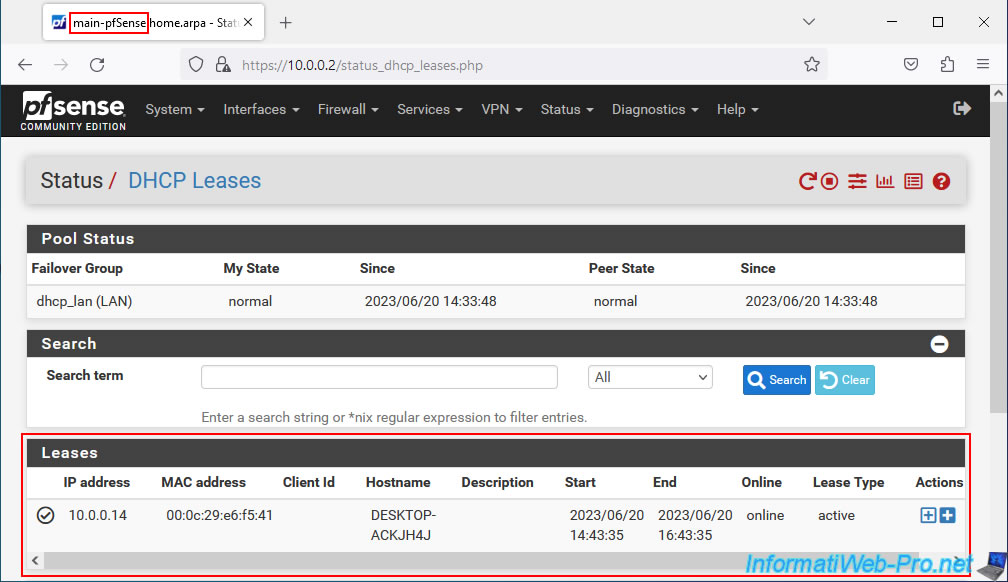Open the browser extensions icon
This screenshot has width=1008, height=582.
(947, 64)
